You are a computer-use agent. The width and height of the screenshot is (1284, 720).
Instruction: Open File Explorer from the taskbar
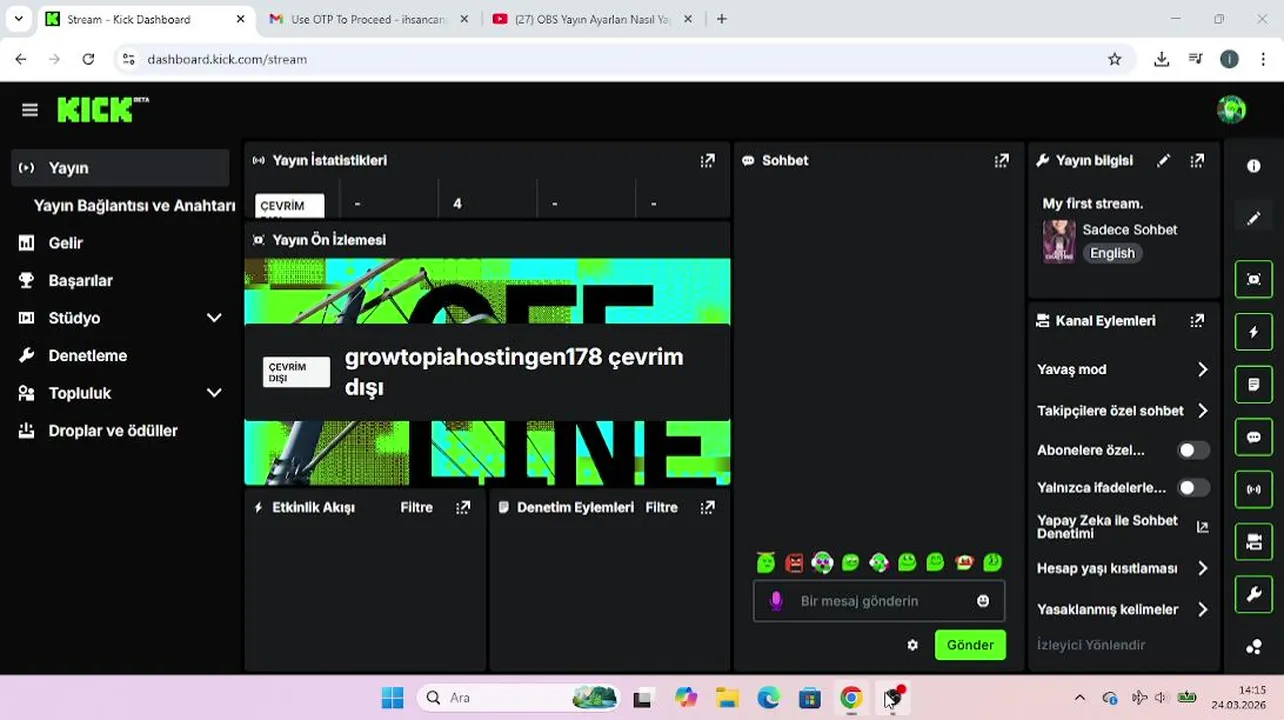pyautogui.click(x=726, y=698)
